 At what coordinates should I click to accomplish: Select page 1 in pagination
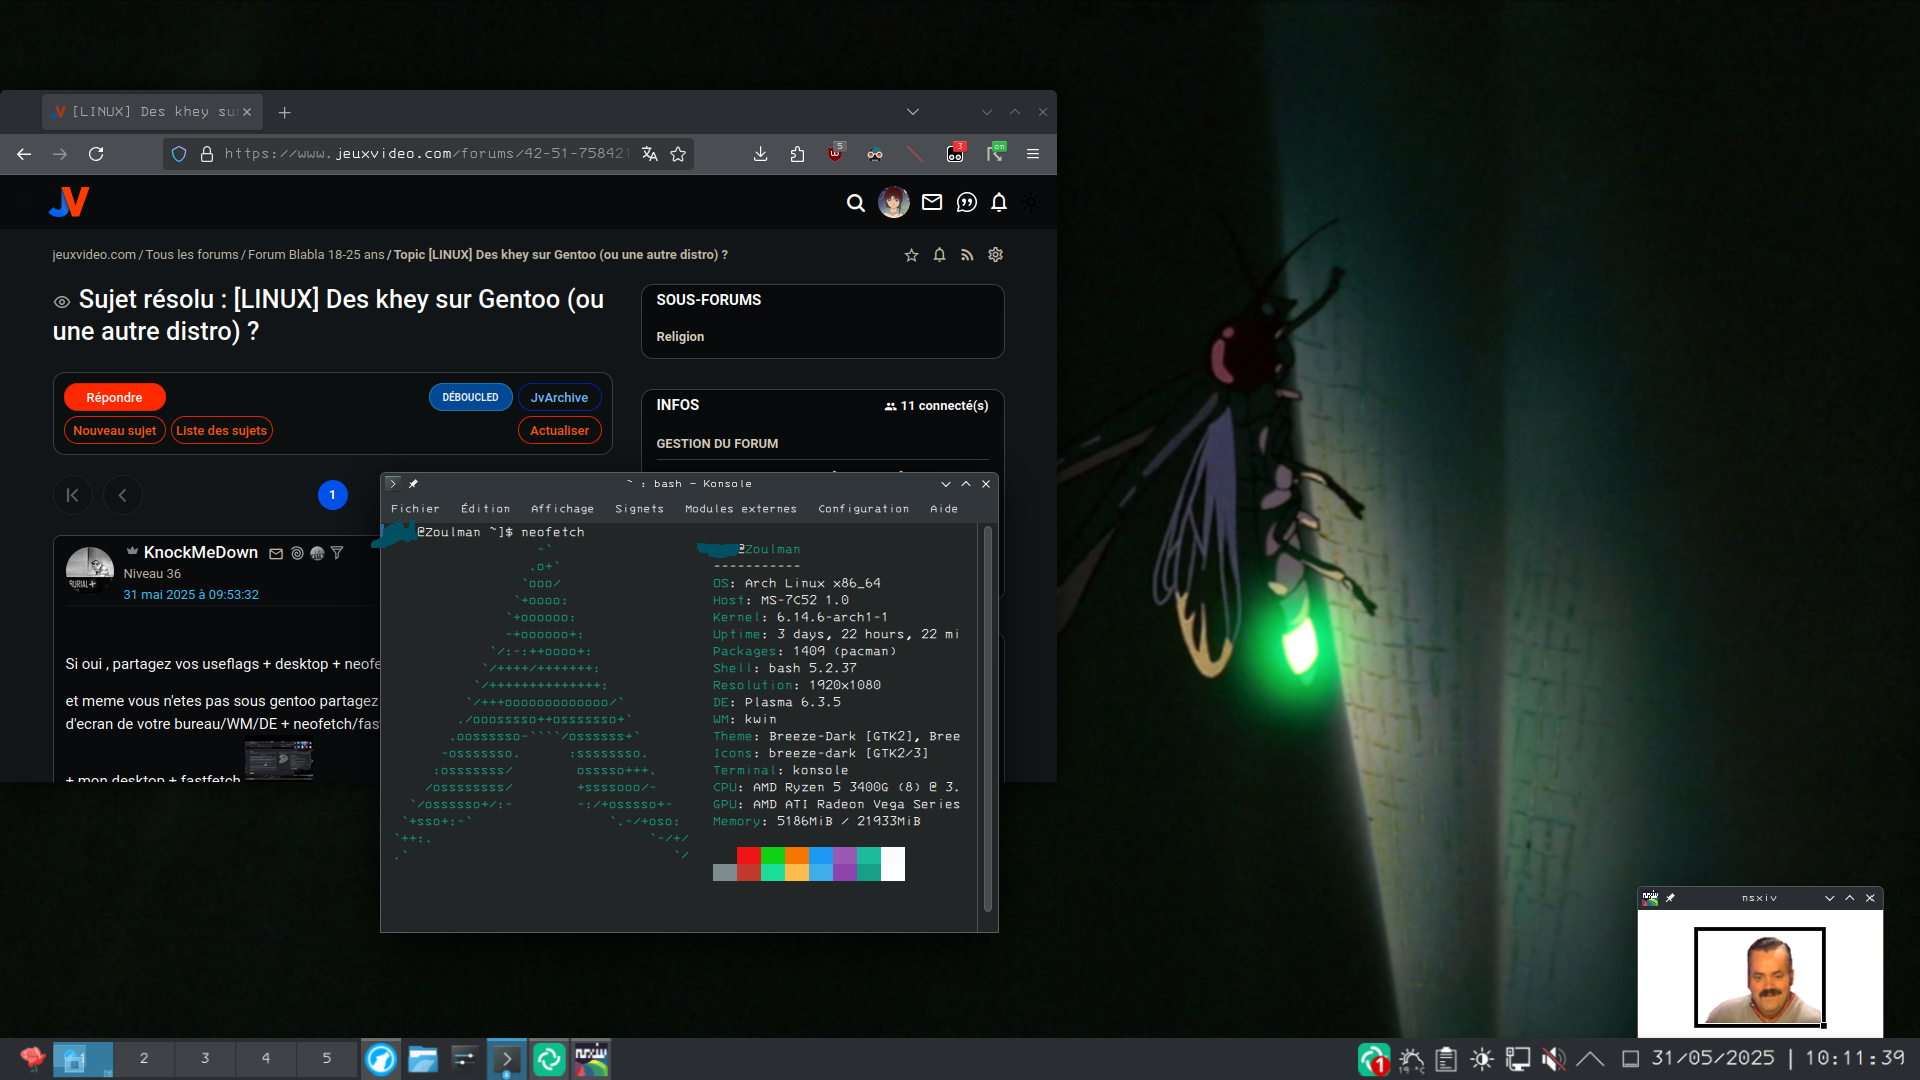pyautogui.click(x=332, y=495)
